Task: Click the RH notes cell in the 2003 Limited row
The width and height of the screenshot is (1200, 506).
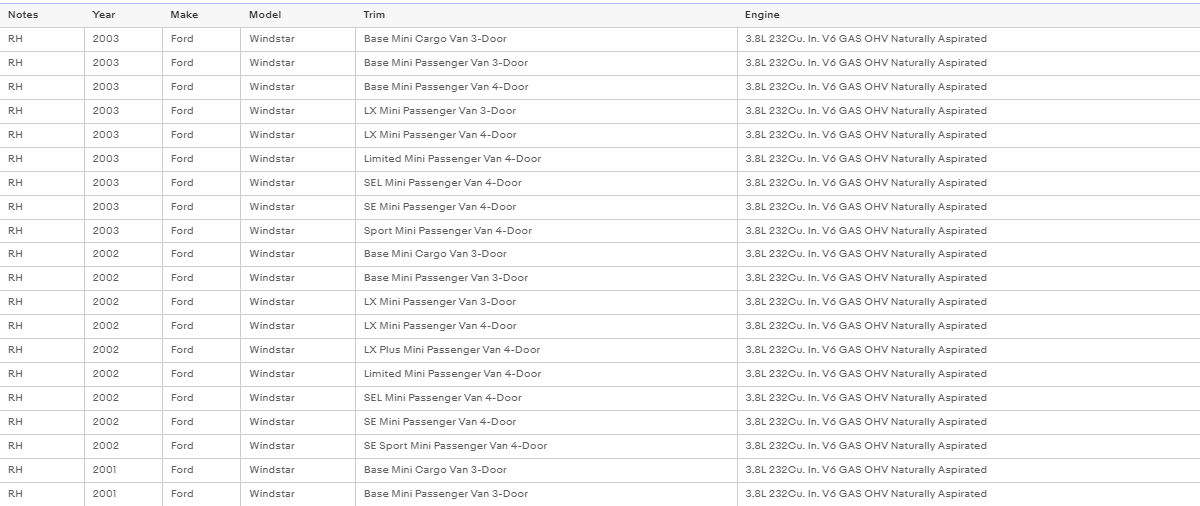Action: pos(42,159)
